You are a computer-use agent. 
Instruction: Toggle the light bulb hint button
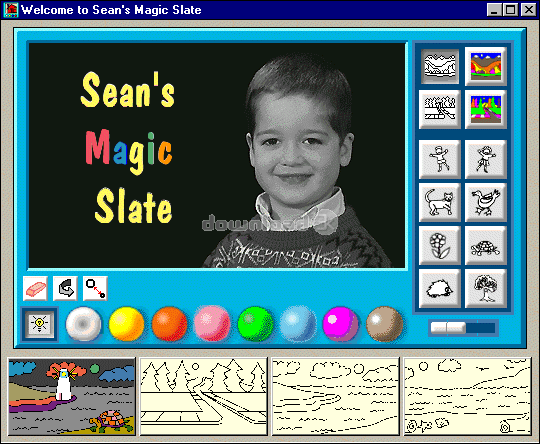click(x=40, y=324)
